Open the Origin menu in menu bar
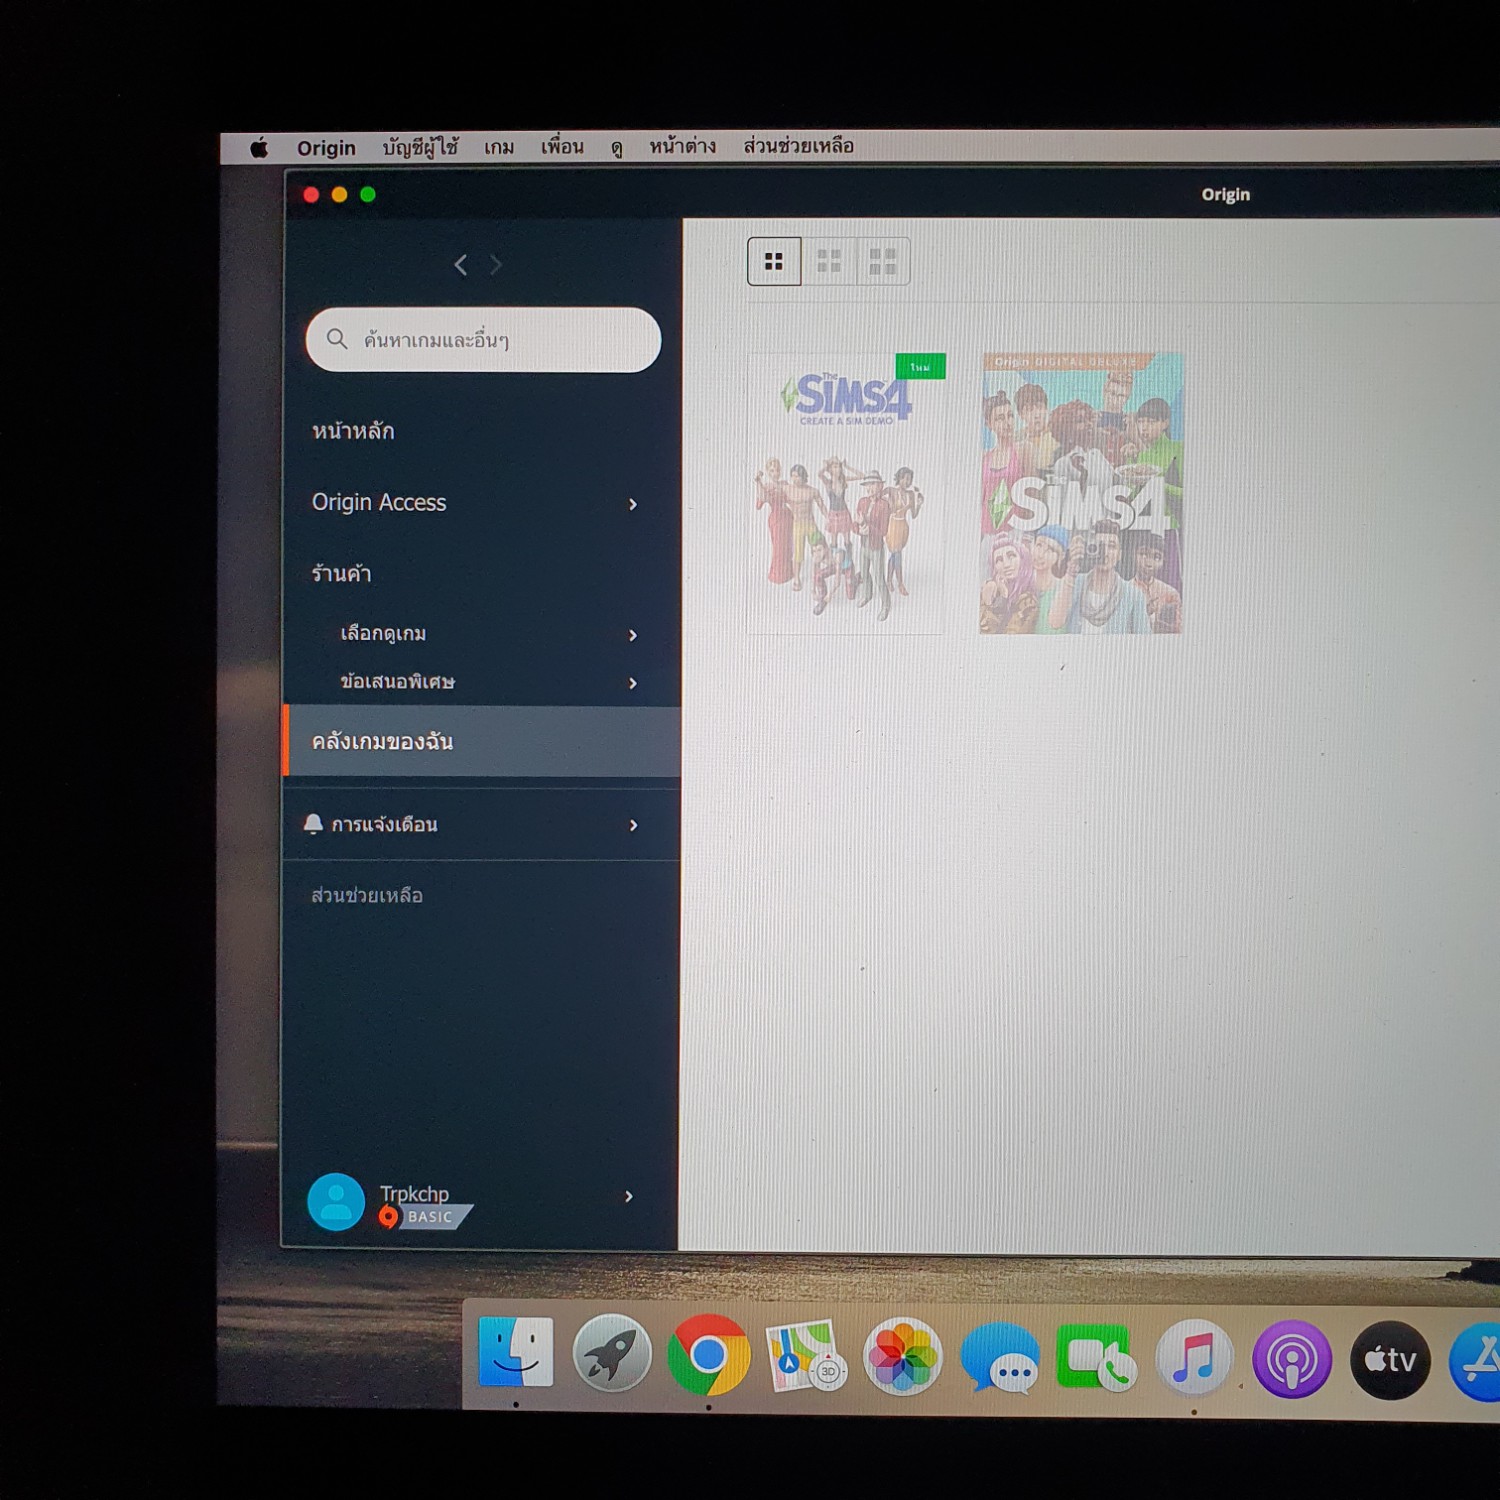 click(x=326, y=148)
